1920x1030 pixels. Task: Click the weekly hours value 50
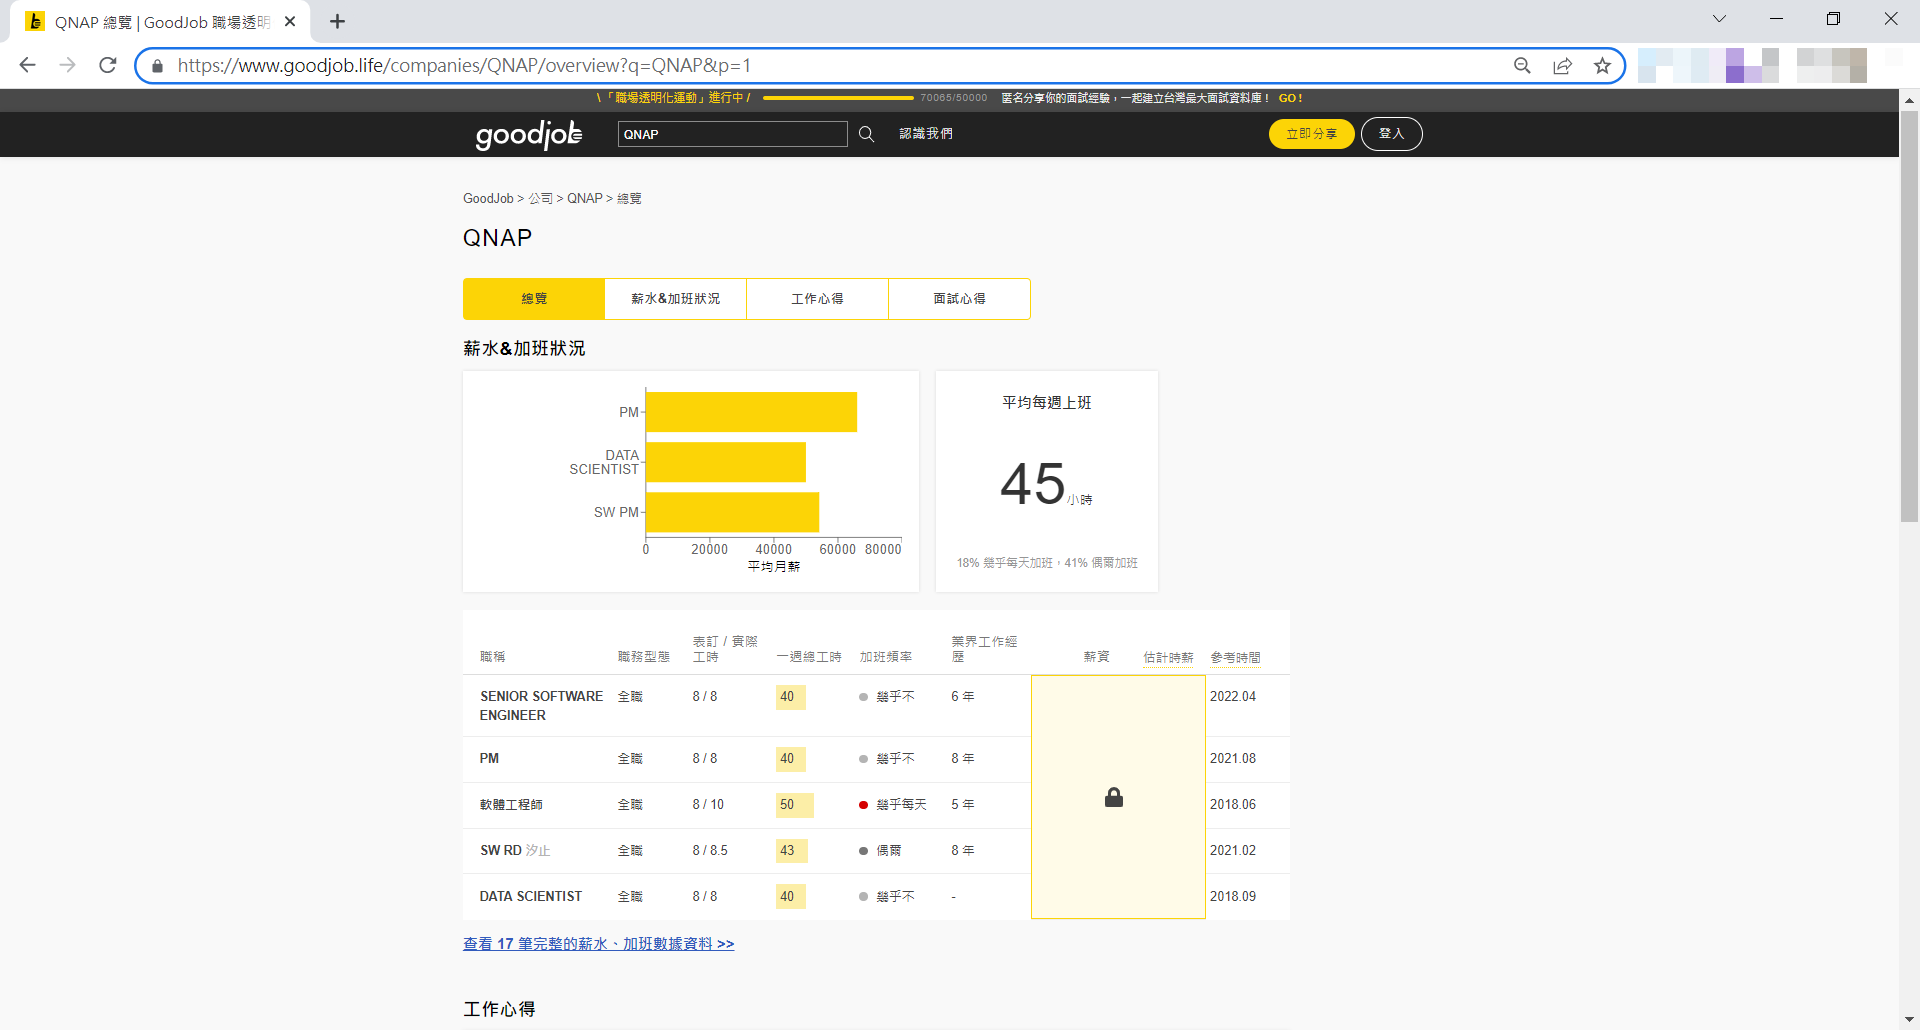(x=794, y=805)
